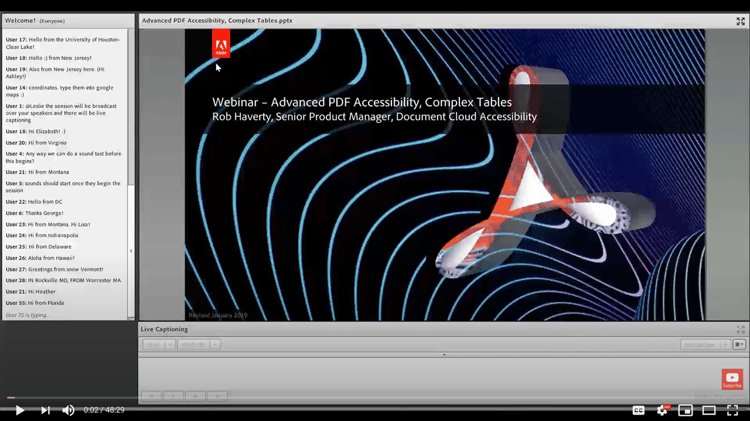Click the red Subscribe watermark button
Viewport: 750px width, 421px height.
pos(732,379)
